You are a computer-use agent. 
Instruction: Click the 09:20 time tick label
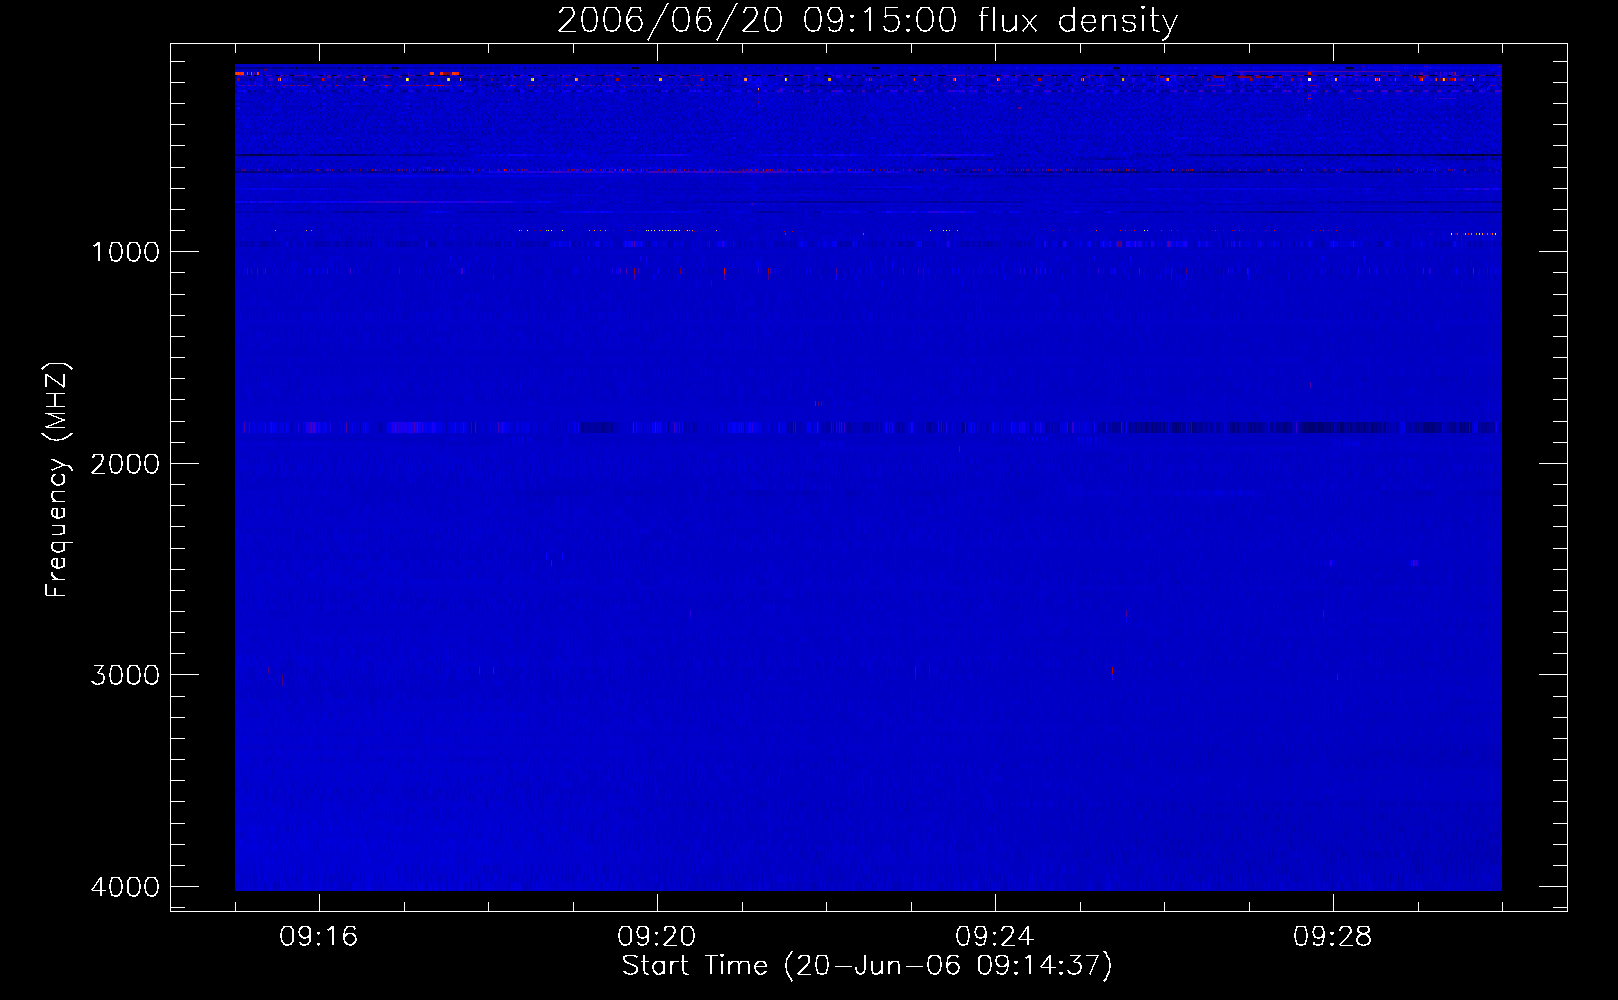click(x=657, y=937)
